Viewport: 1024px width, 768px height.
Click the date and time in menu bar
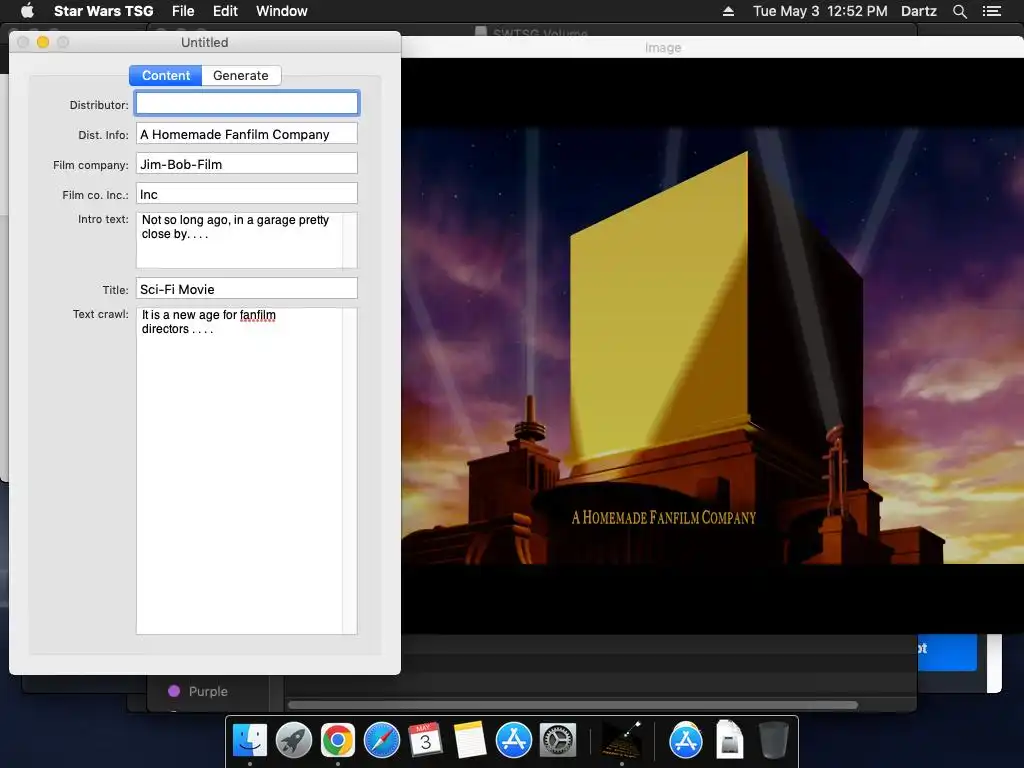tap(820, 11)
